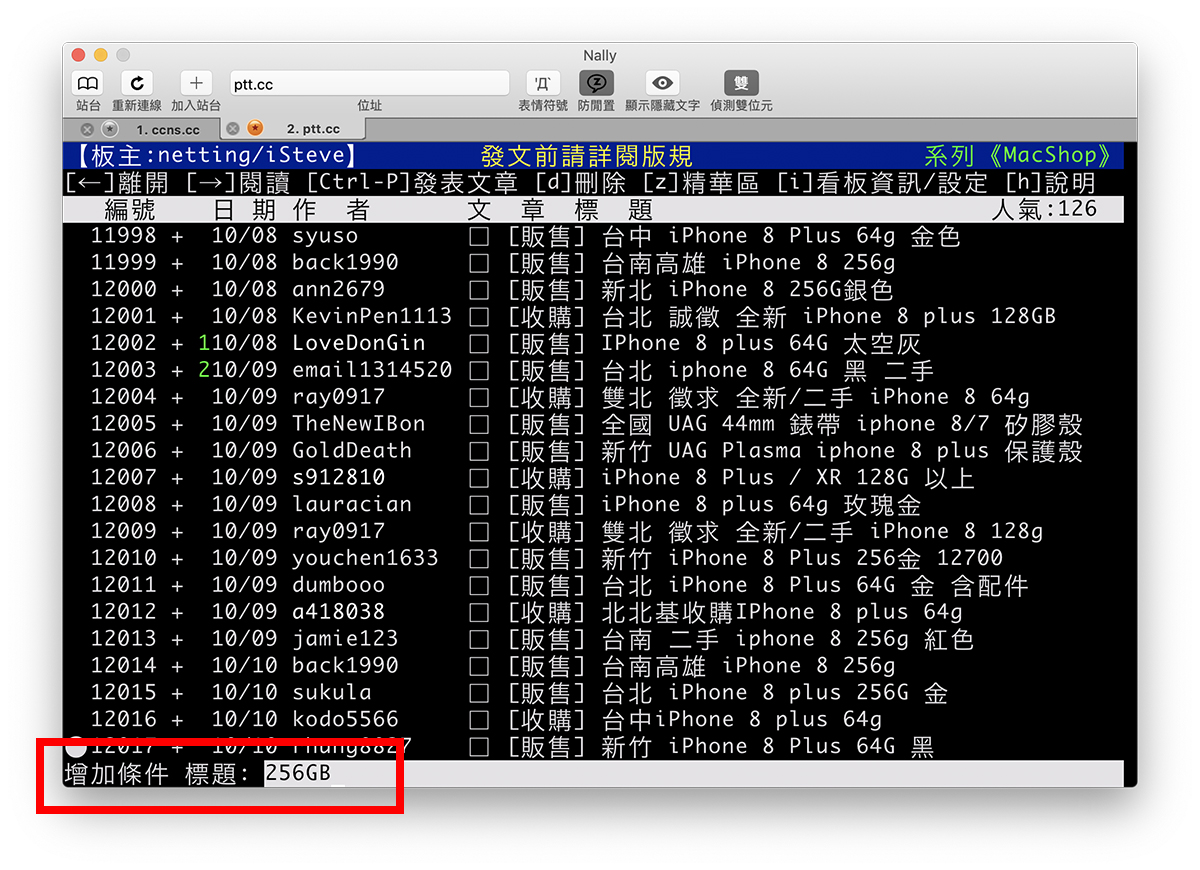The image size is (1200, 870).
Task: Close the ccns.cc tab
Action: [87, 129]
